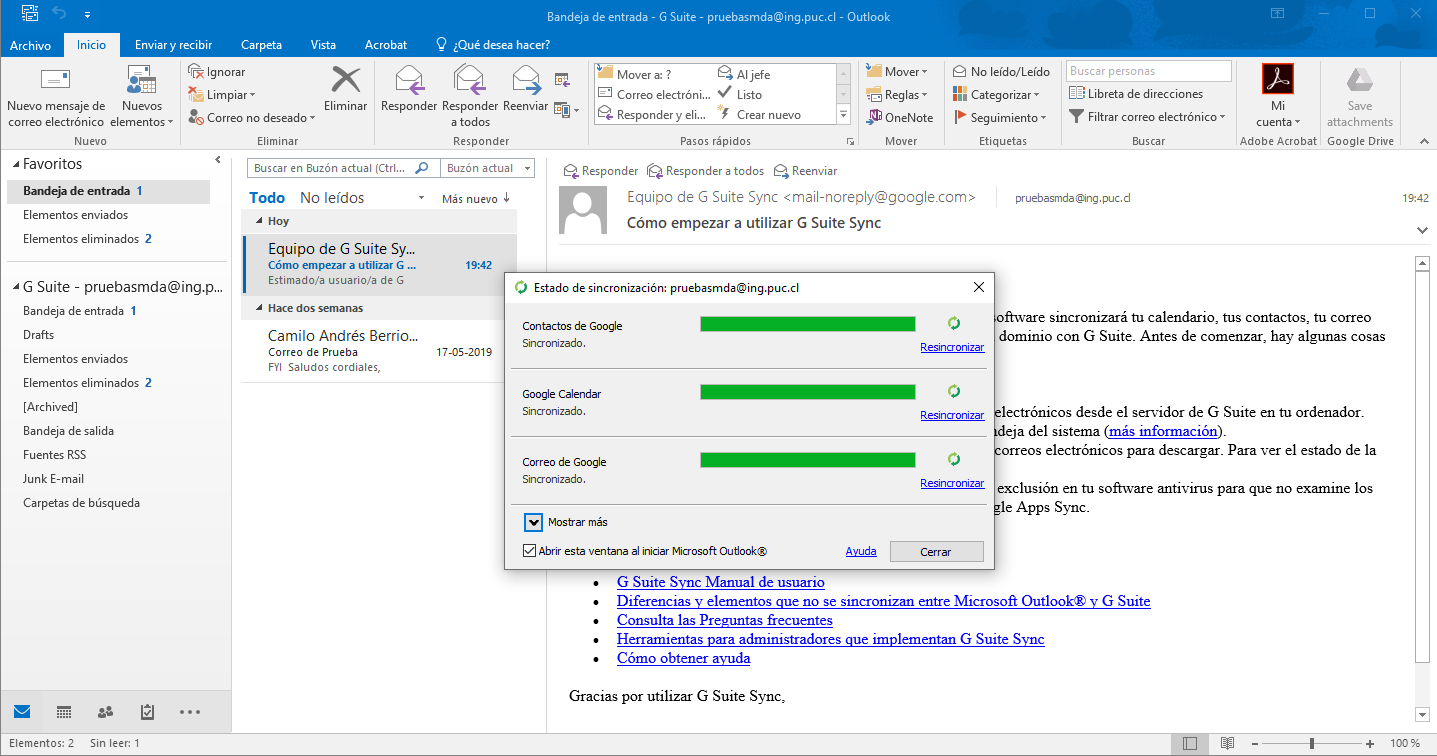Expand the Pasos rápidos gallery
The height and width of the screenshot is (756, 1437).
point(843,116)
